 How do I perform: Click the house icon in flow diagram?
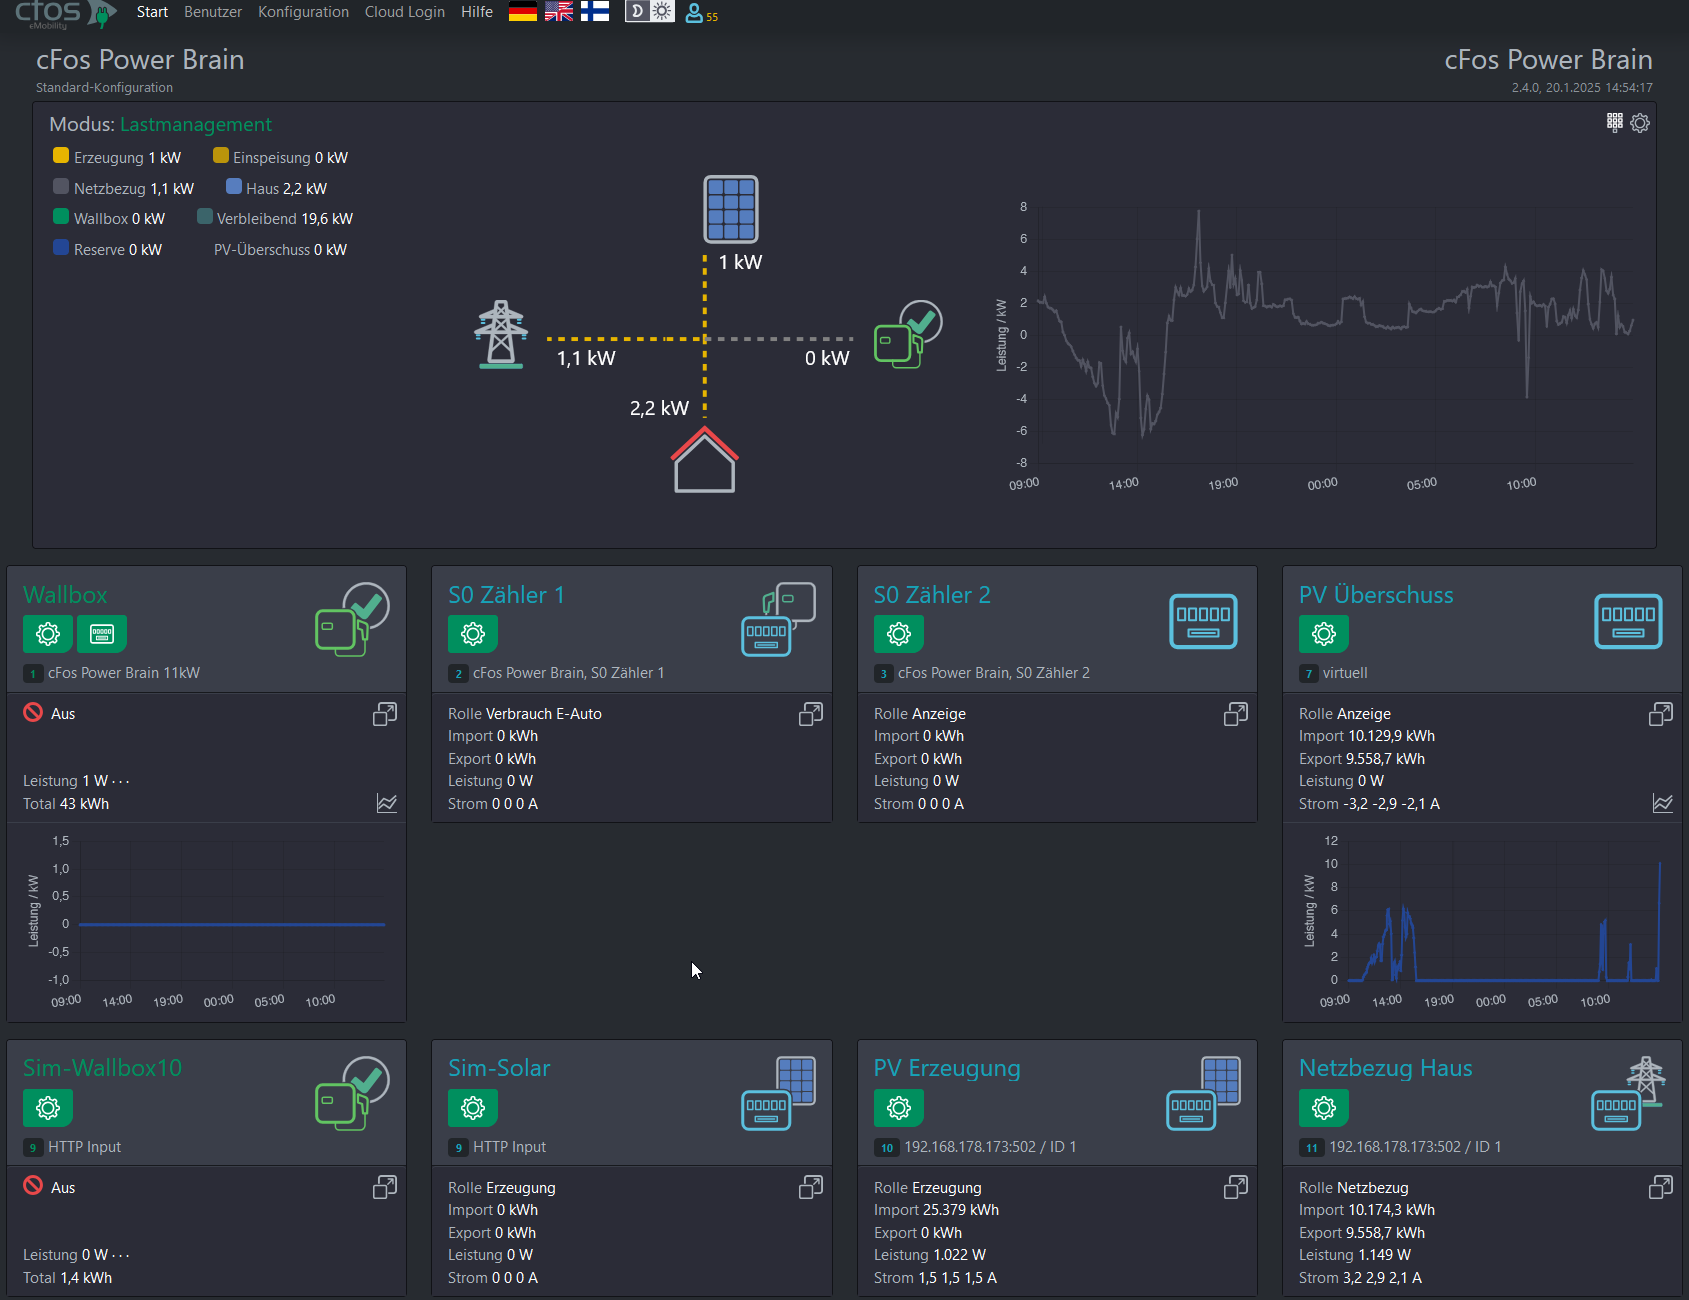tap(705, 460)
